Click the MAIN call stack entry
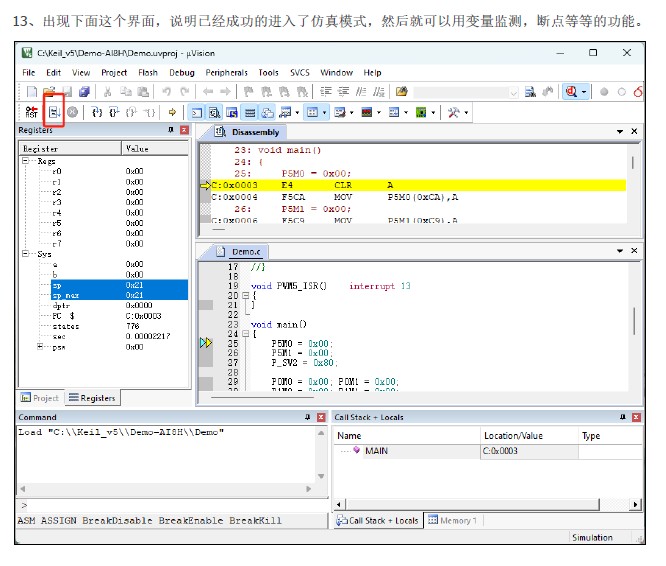This screenshot has width=666, height=566. coord(376,451)
